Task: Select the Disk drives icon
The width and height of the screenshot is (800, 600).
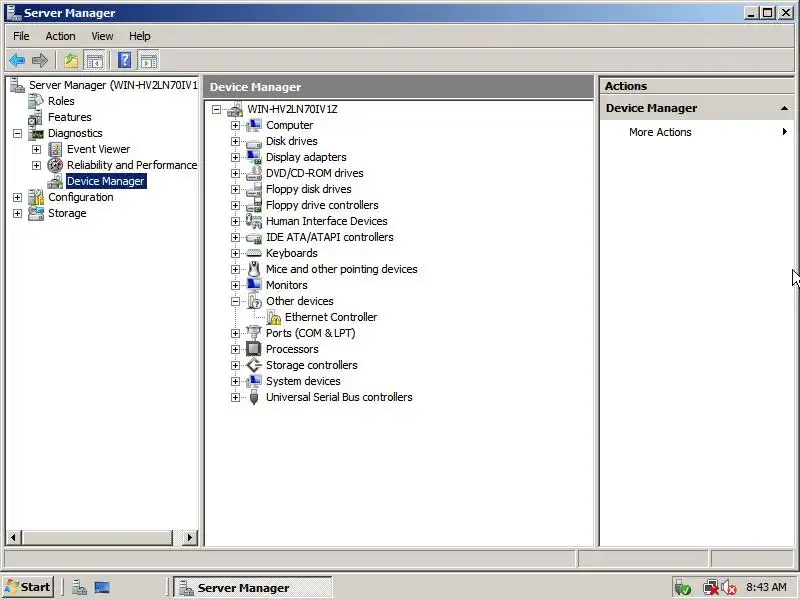Action: pyautogui.click(x=254, y=141)
